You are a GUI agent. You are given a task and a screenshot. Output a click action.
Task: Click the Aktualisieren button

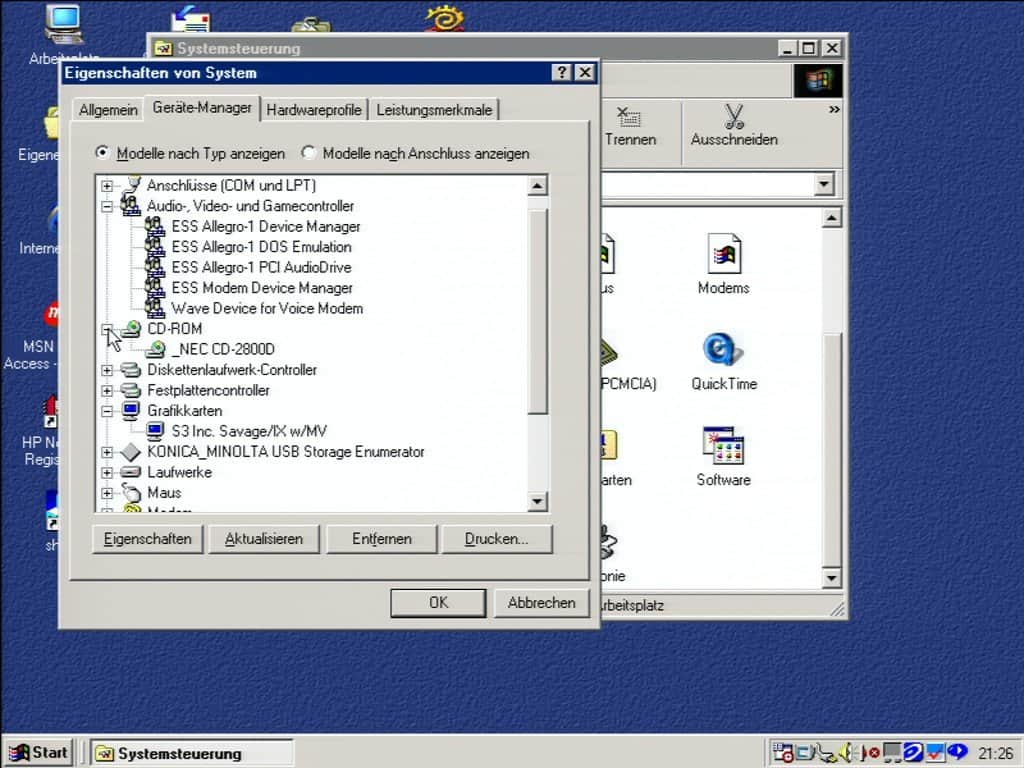pos(264,539)
